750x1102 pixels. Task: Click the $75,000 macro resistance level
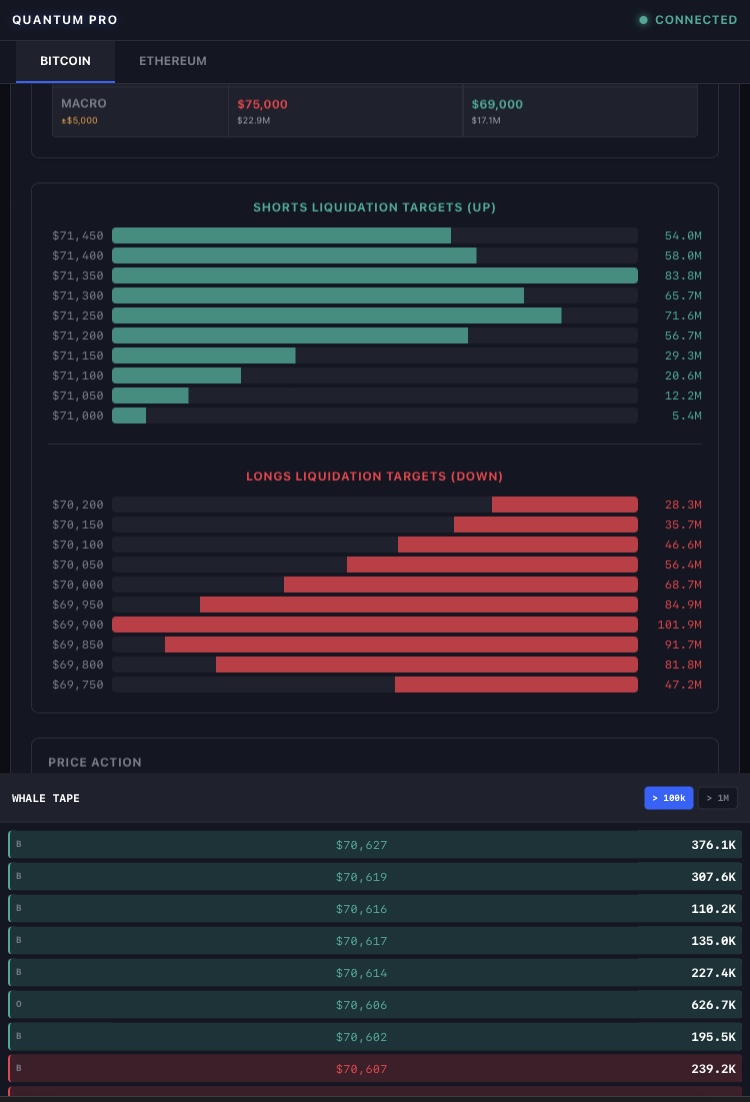pos(262,104)
